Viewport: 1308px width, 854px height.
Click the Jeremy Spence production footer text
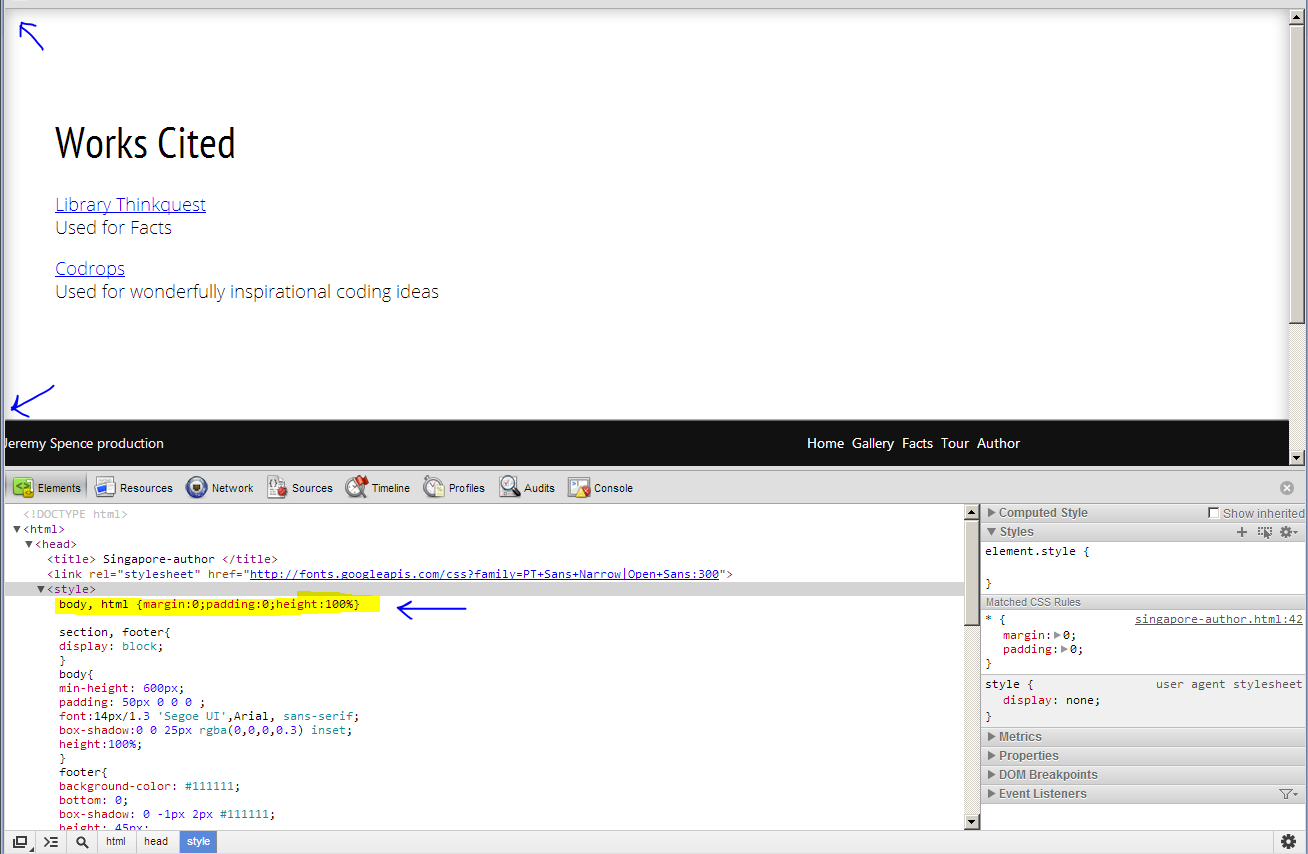[84, 443]
